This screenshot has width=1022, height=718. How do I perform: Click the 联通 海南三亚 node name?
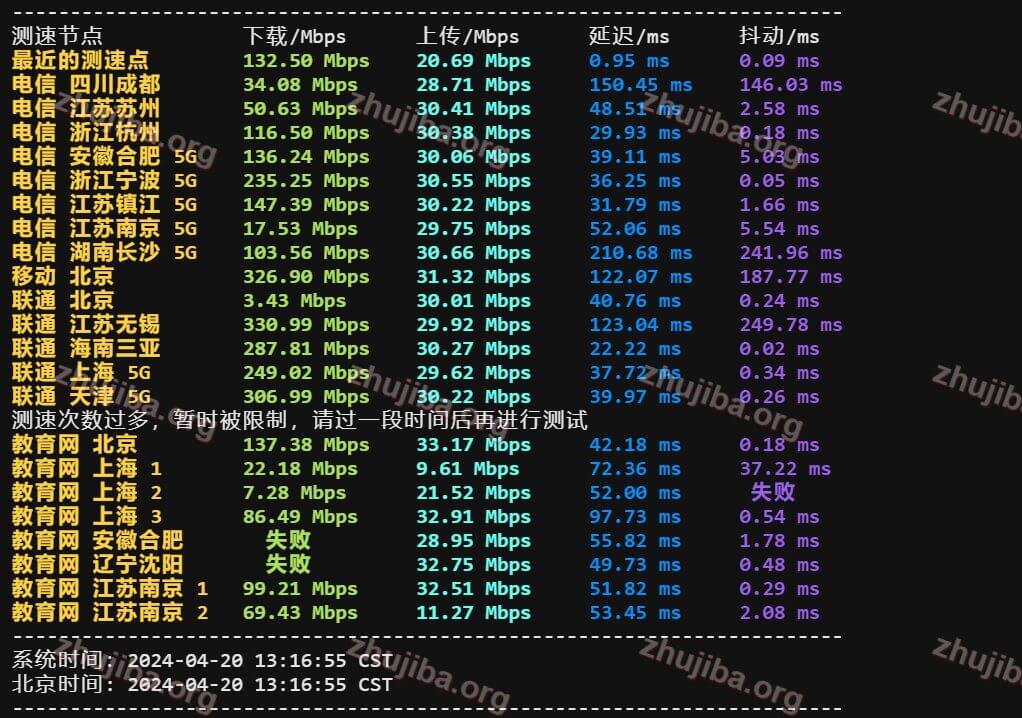point(85,348)
